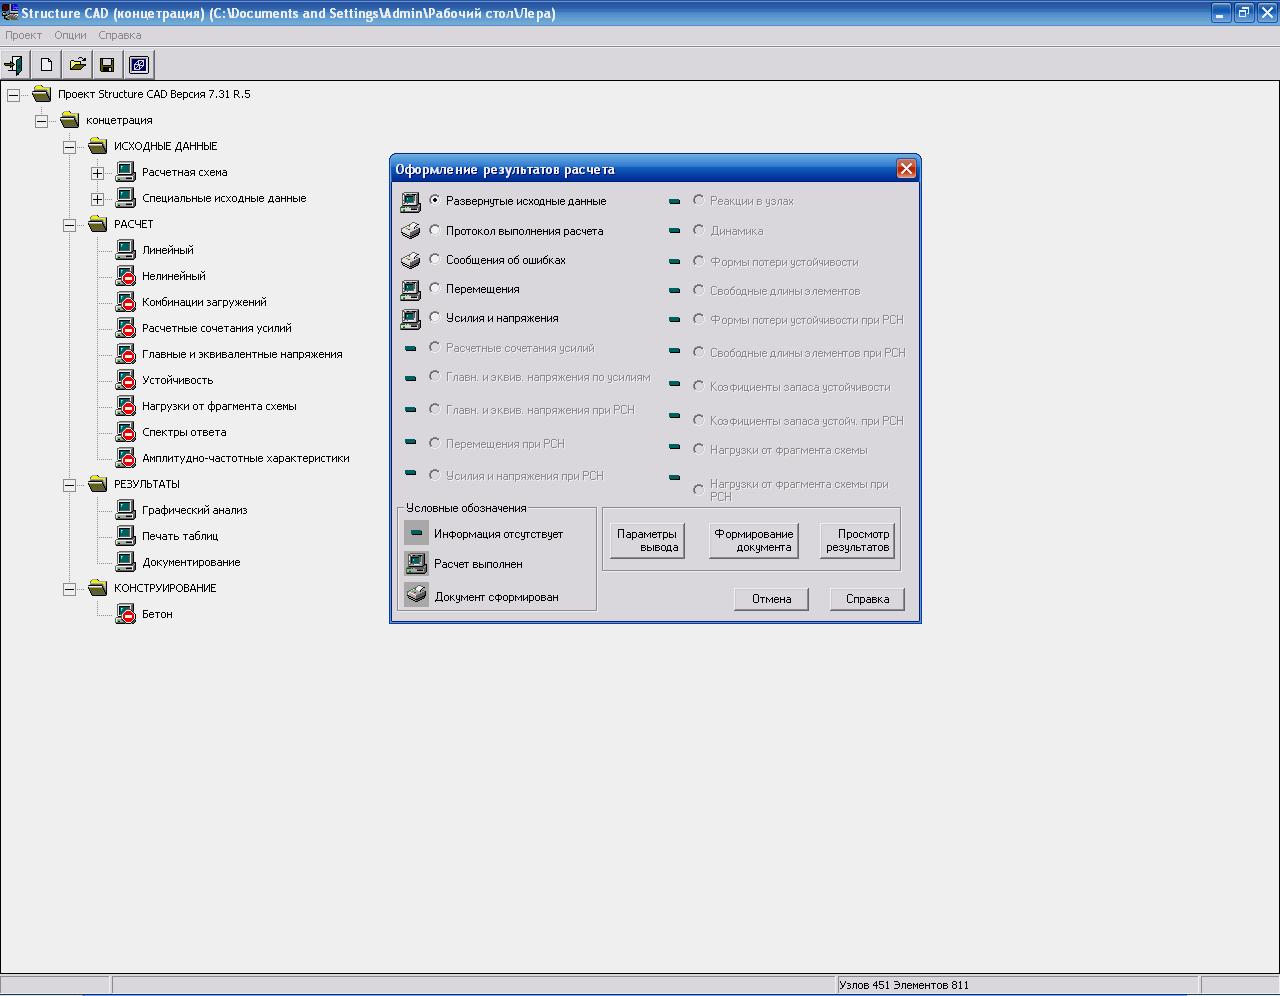Click the printer icon beside Протокол выполнения расчета

coord(410,231)
